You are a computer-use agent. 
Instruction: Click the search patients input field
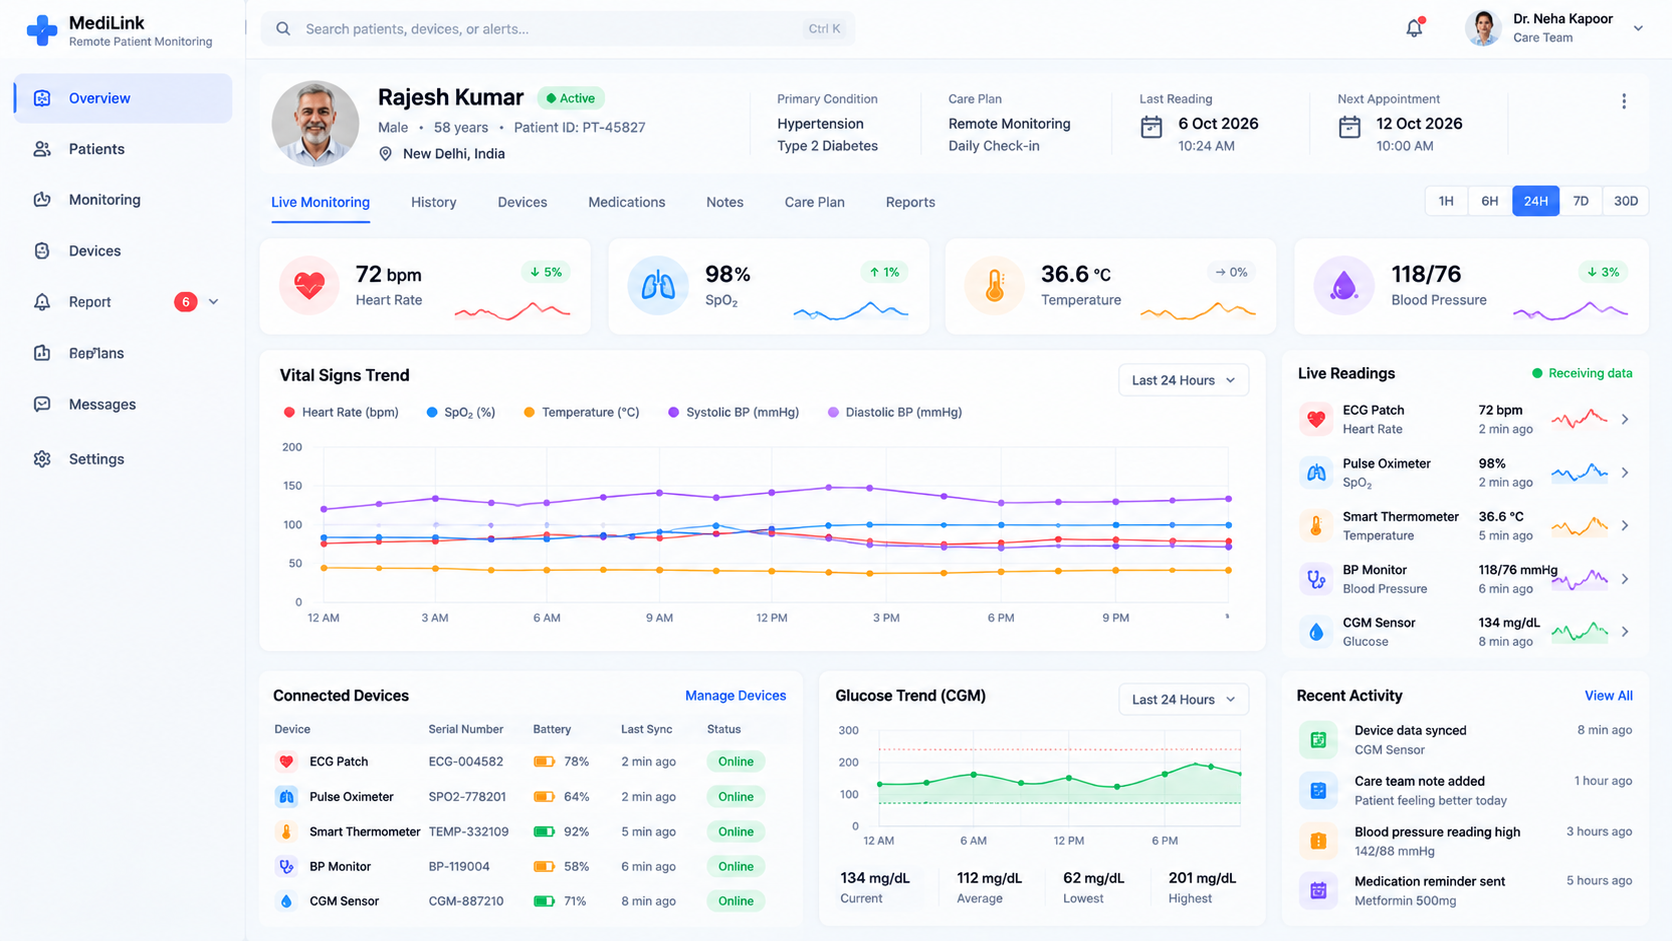[x=558, y=29]
